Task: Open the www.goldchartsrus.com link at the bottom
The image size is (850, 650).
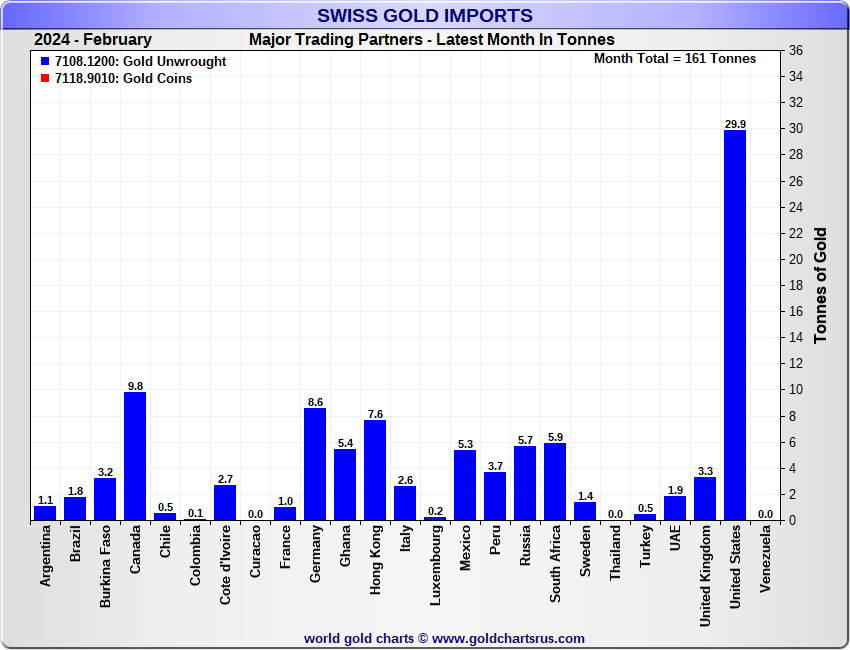Action: (x=508, y=638)
